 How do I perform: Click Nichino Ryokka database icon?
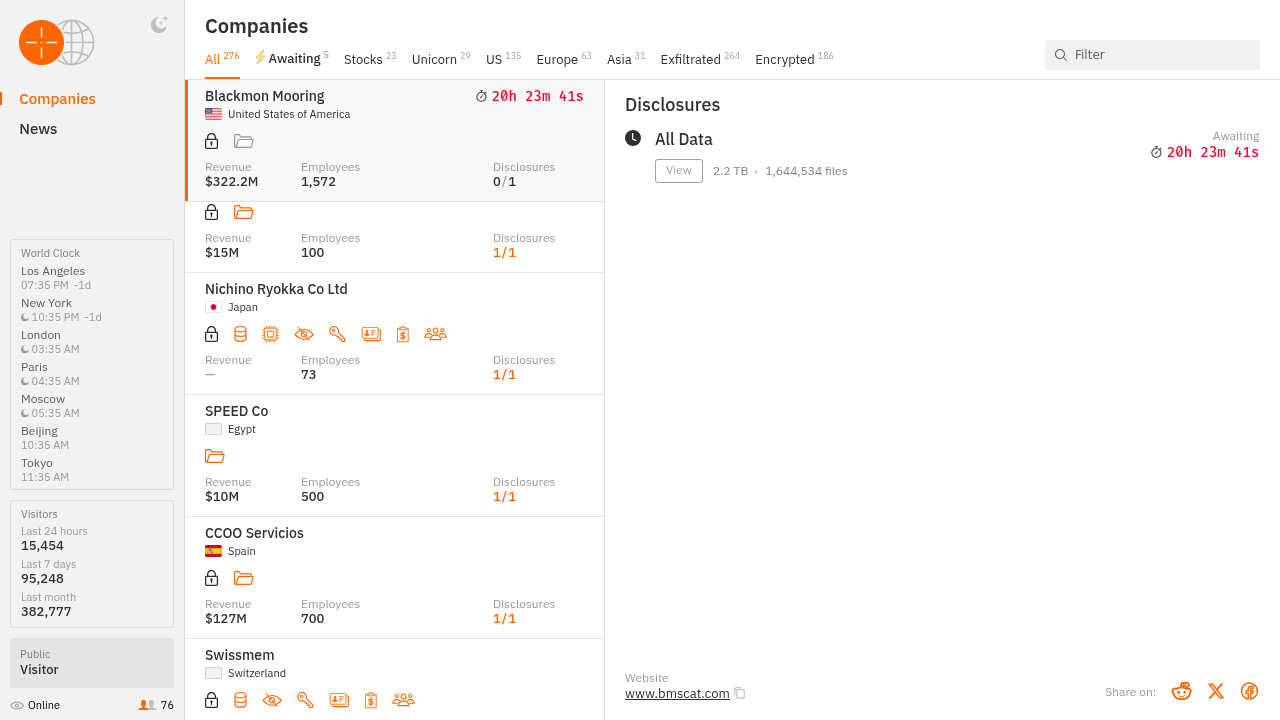pos(240,334)
